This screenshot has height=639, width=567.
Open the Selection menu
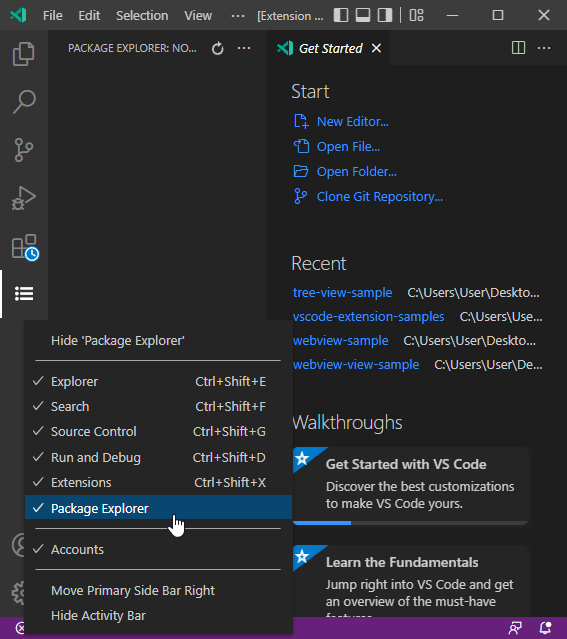(x=142, y=15)
